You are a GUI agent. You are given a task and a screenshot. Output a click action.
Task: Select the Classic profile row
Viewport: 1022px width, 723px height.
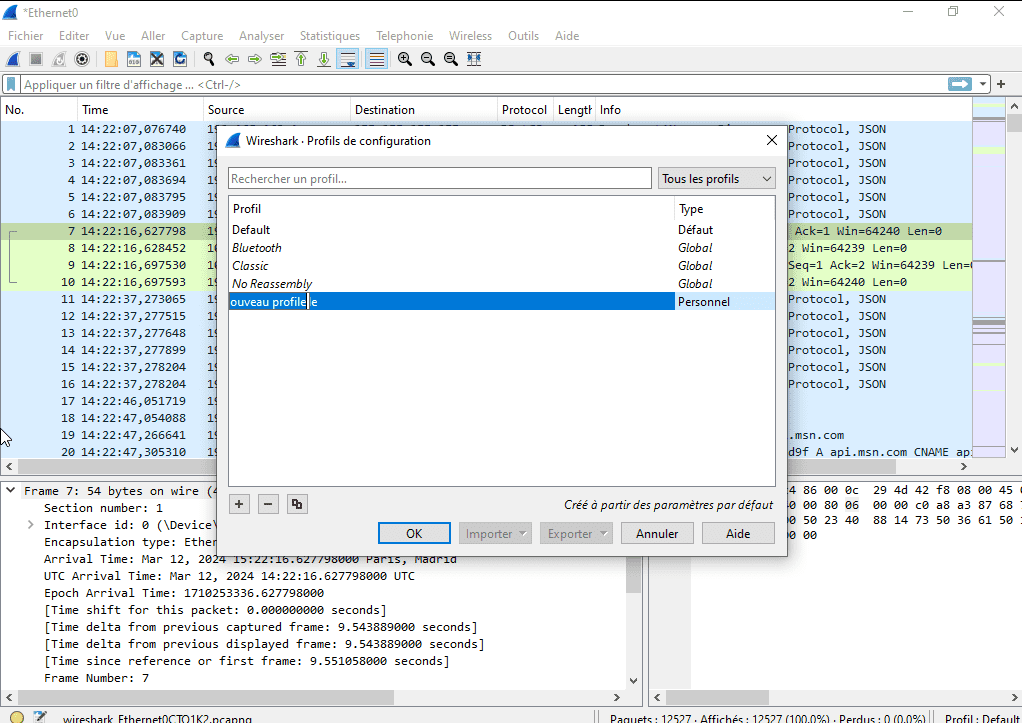(x=502, y=265)
